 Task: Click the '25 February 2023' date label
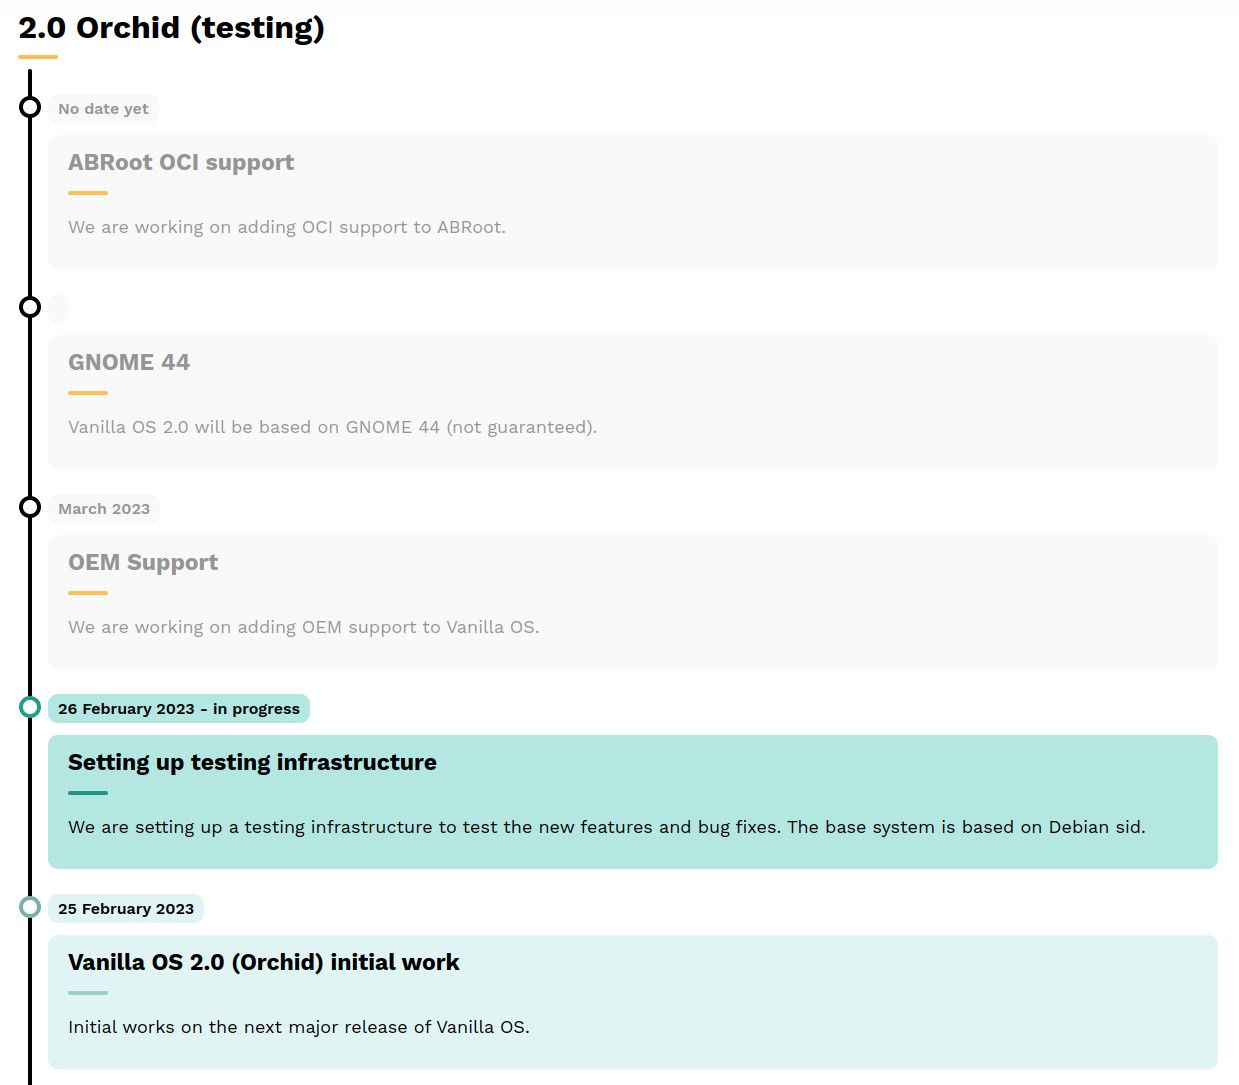[x=126, y=909]
